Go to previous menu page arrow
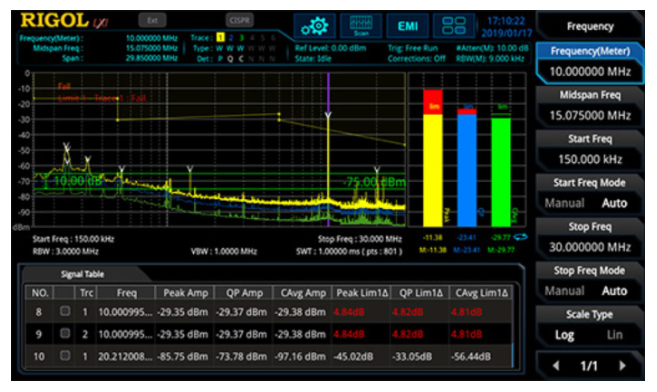Viewport: 657px width, 392px height. click(556, 366)
